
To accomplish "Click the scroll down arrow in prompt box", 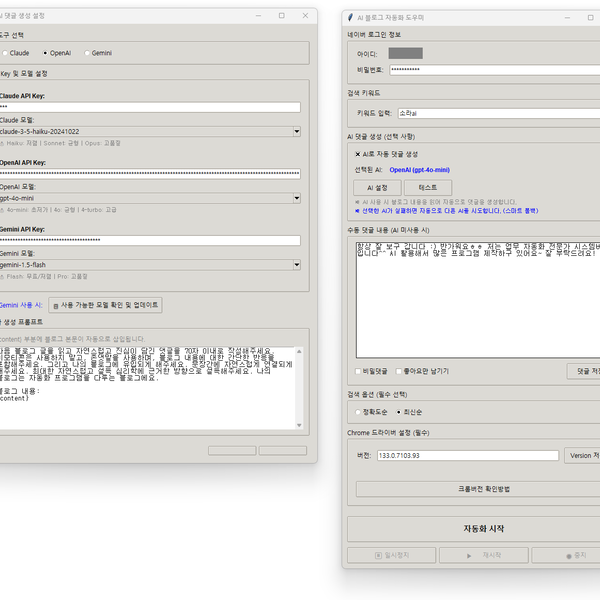I will pyautogui.click(x=299, y=425).
